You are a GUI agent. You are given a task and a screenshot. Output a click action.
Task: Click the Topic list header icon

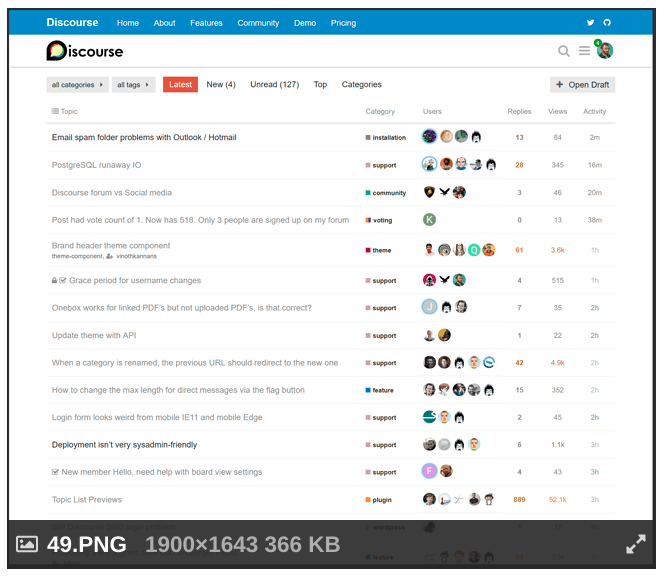click(55, 111)
